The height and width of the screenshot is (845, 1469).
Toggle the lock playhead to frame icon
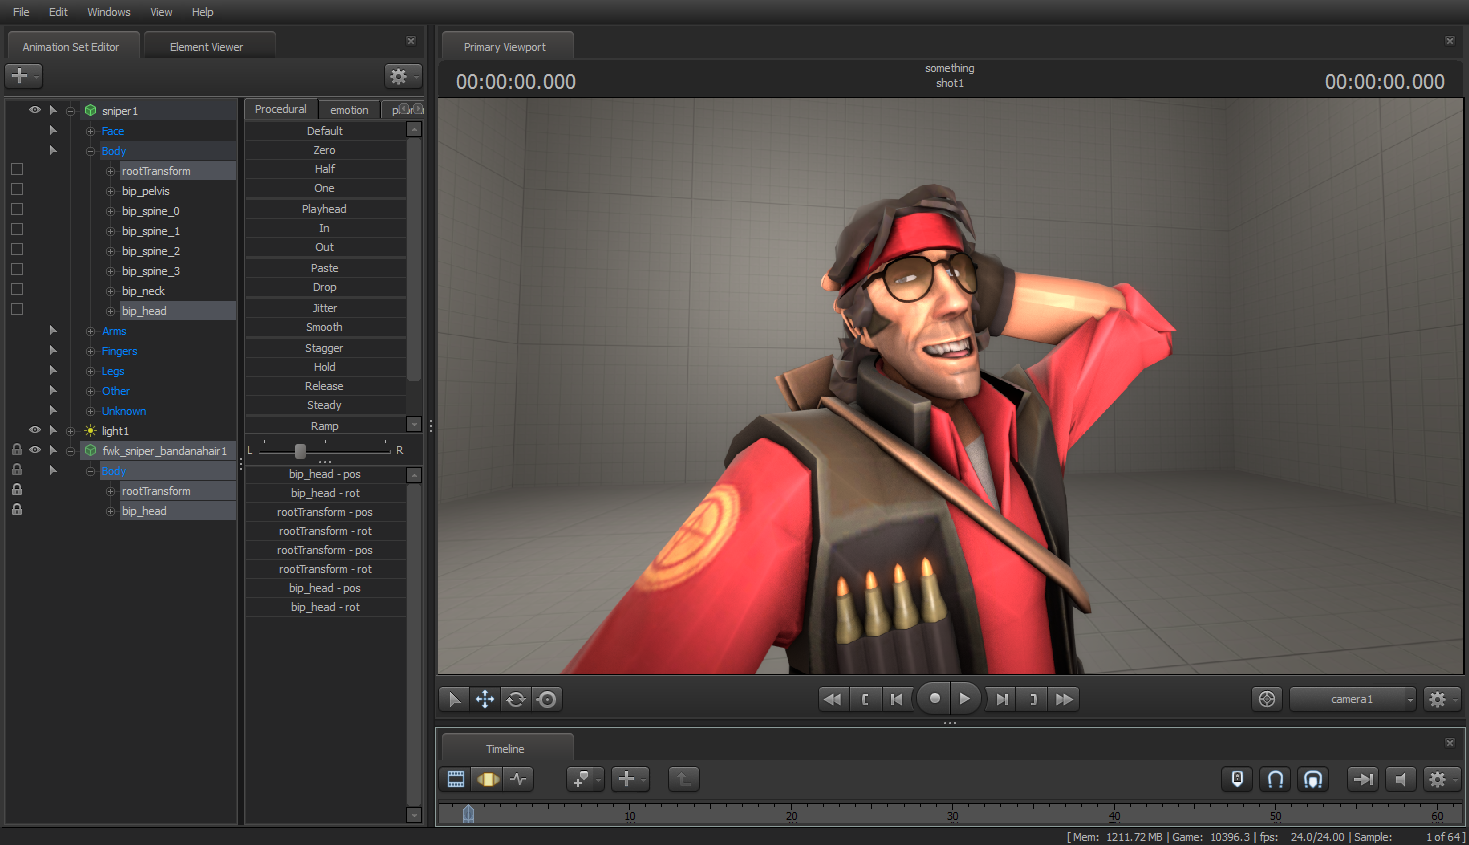pos(1237,779)
